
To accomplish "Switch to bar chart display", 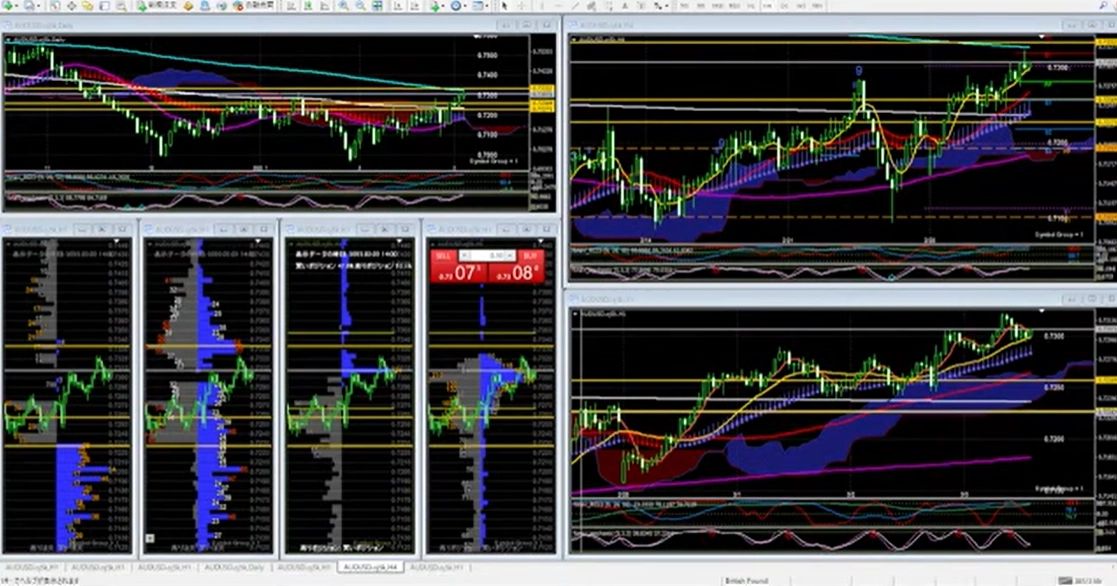I will click(292, 6).
